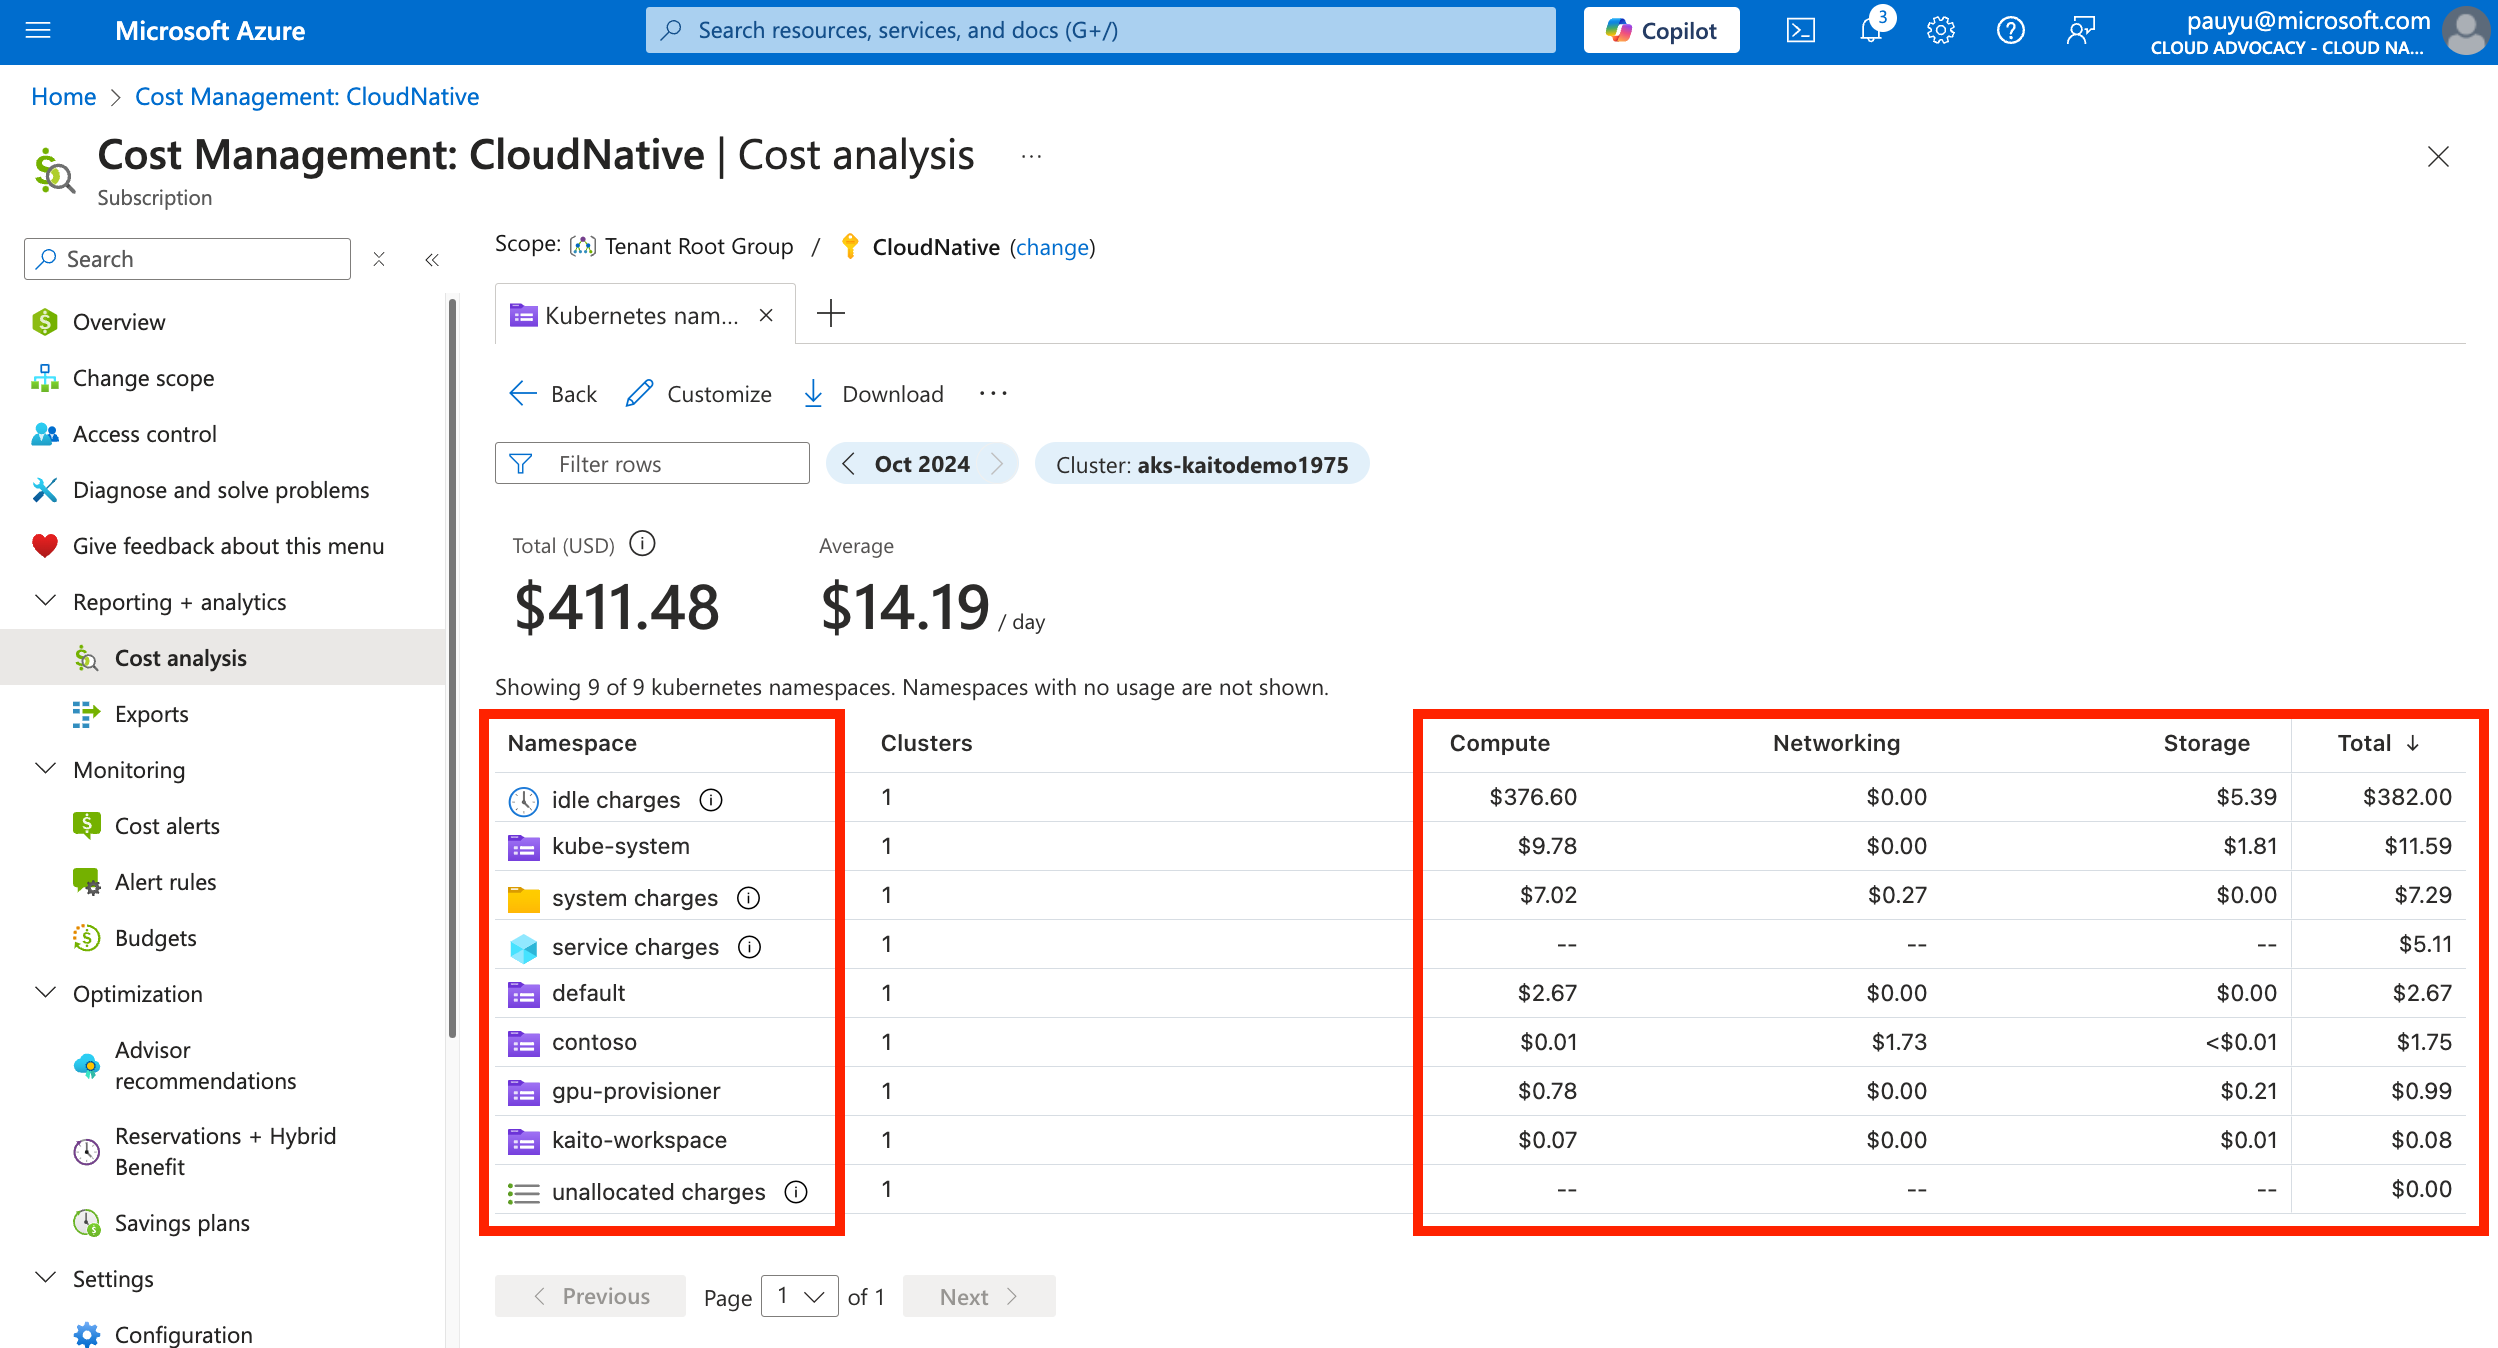Click the kaito-workspace namespace row
This screenshot has width=2498, height=1348.
1480,1140
